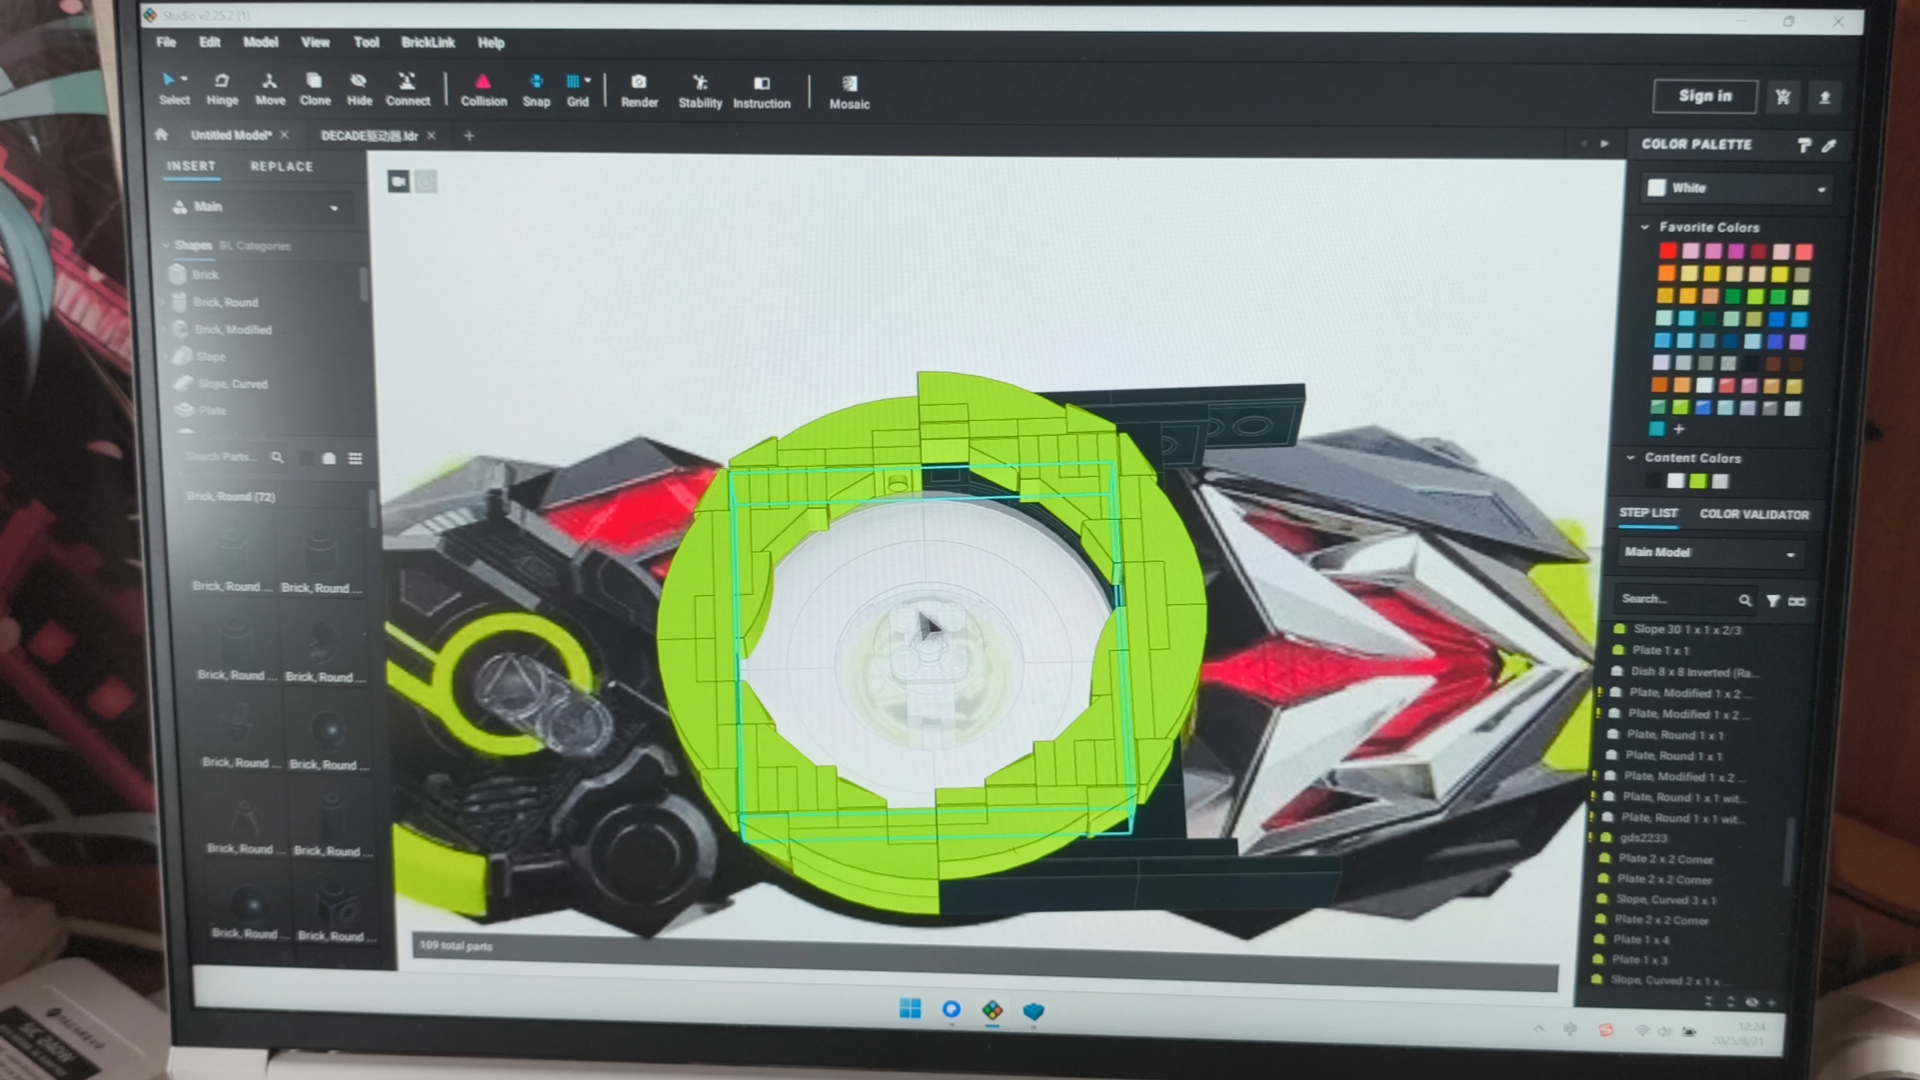Open the File menu
1920x1080 pixels.
click(x=166, y=42)
